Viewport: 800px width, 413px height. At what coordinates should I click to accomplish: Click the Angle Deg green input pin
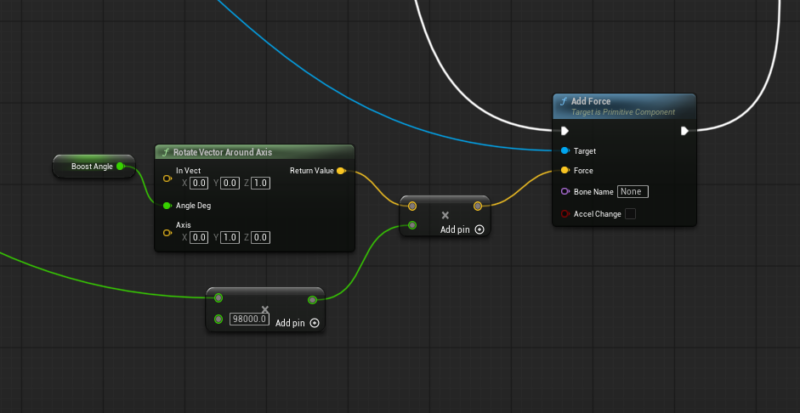[168, 205]
